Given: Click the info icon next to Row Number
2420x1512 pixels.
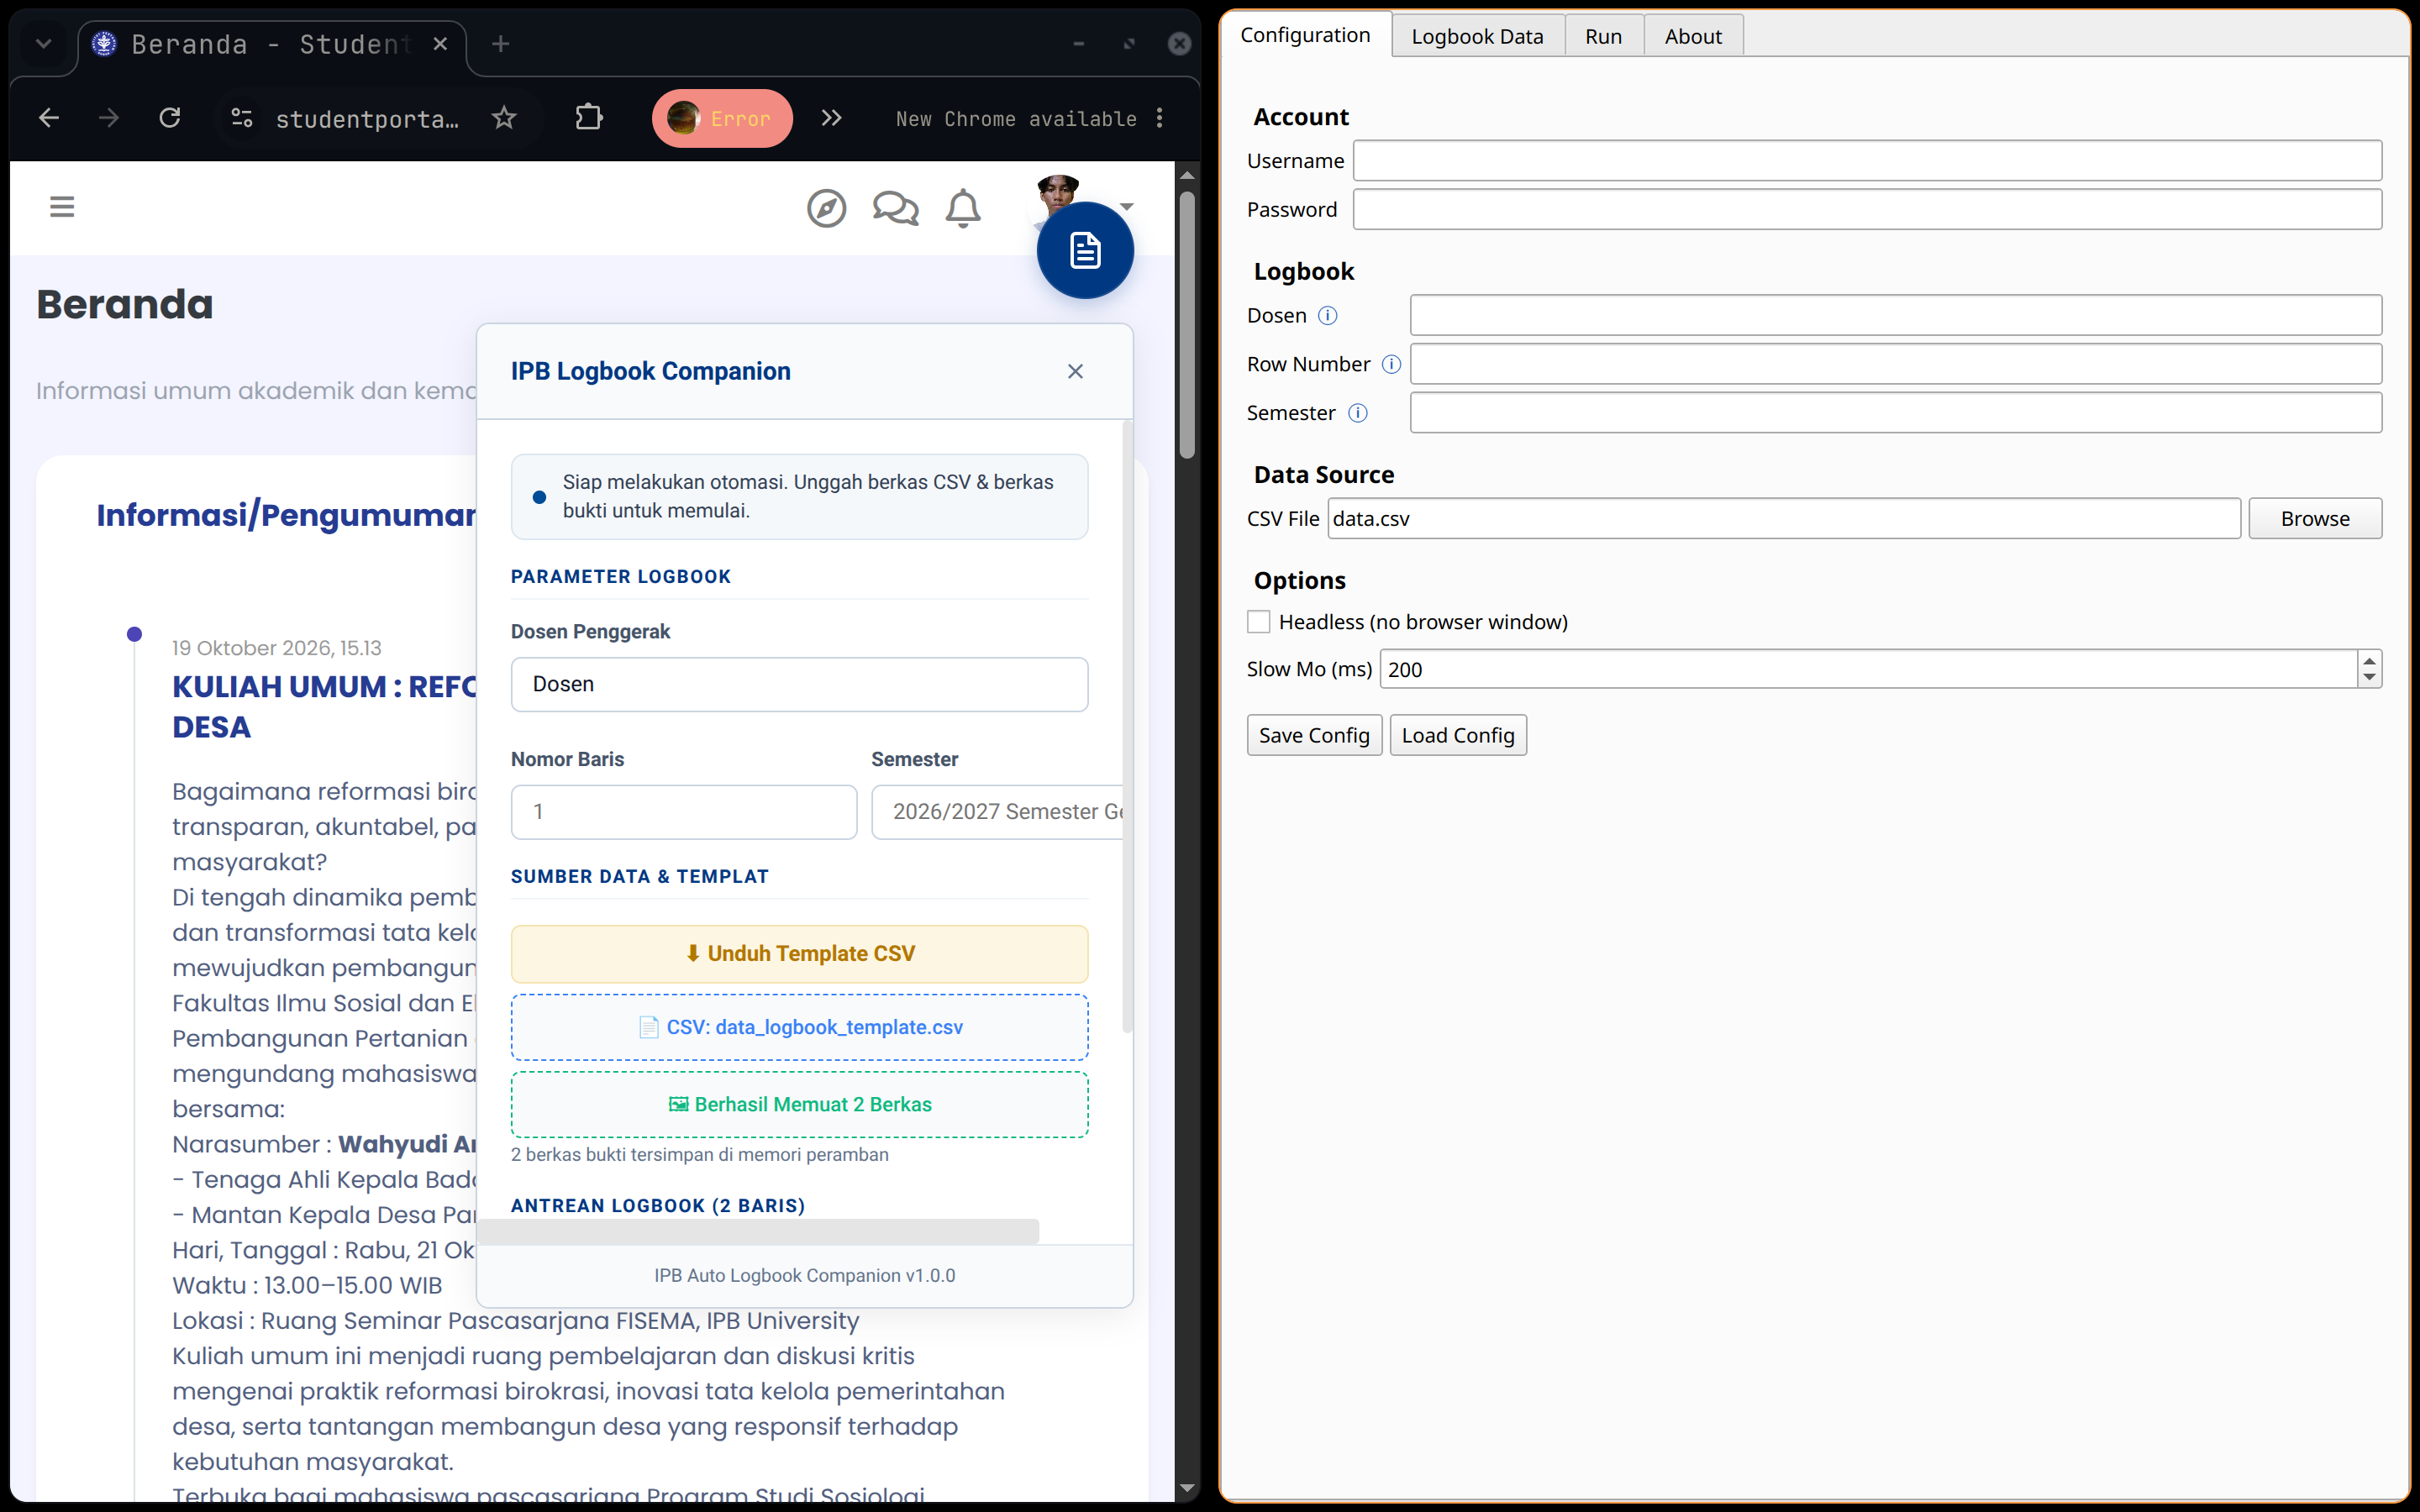Looking at the screenshot, I should tap(1391, 364).
